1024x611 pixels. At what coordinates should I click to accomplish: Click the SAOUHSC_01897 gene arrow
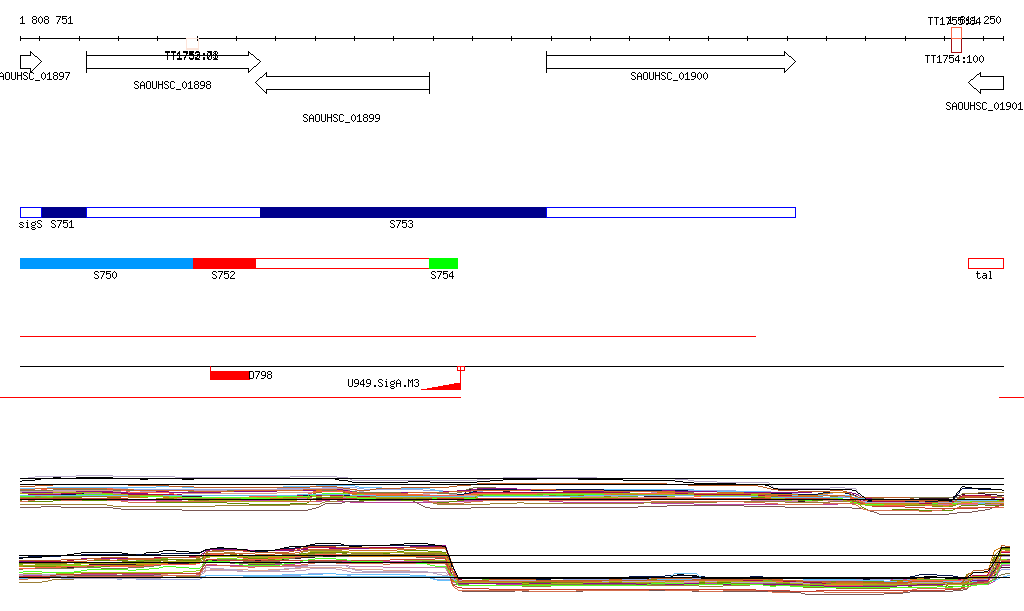(x=31, y=62)
